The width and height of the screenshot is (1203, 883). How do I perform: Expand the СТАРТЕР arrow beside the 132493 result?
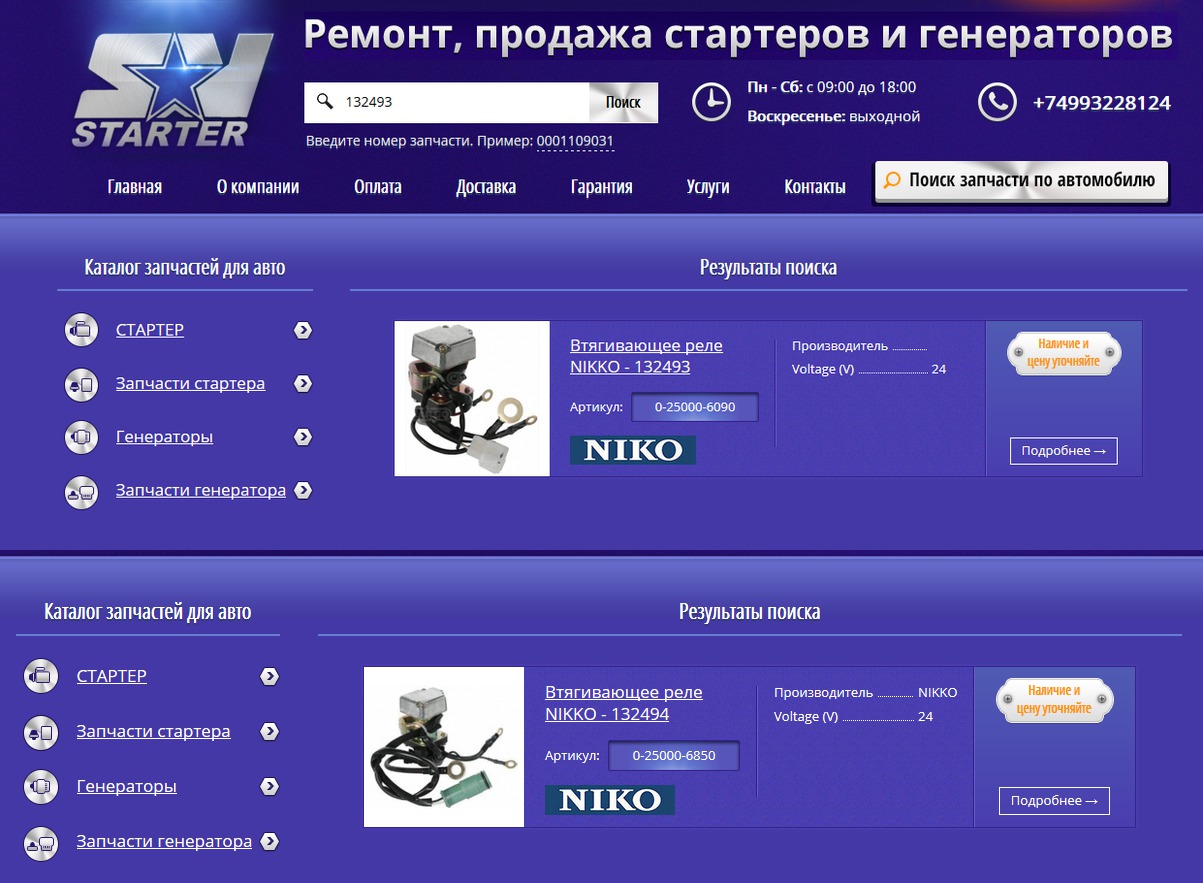point(303,330)
